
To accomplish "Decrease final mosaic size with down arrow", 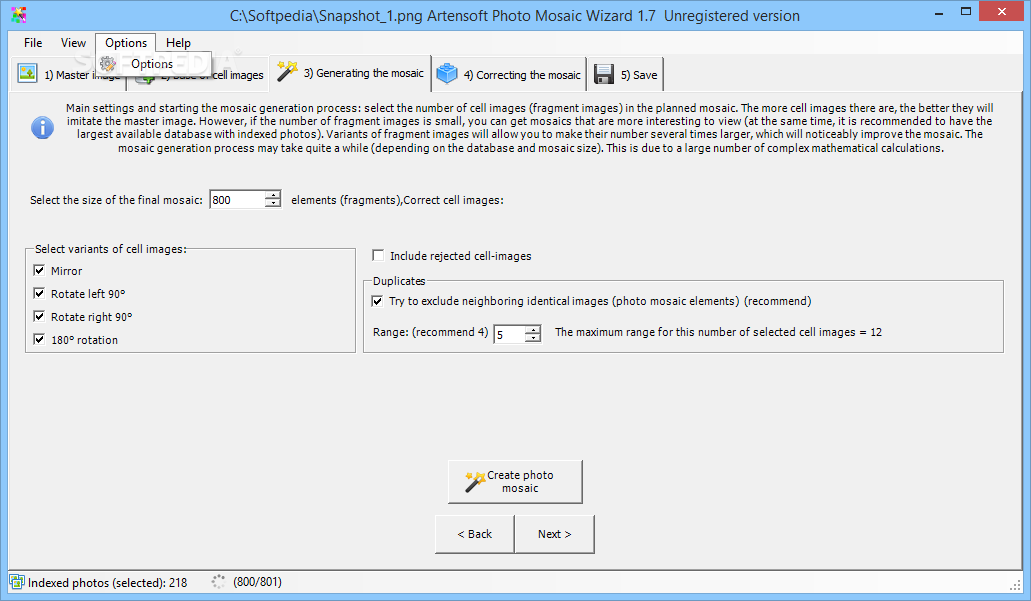I will pos(272,204).
